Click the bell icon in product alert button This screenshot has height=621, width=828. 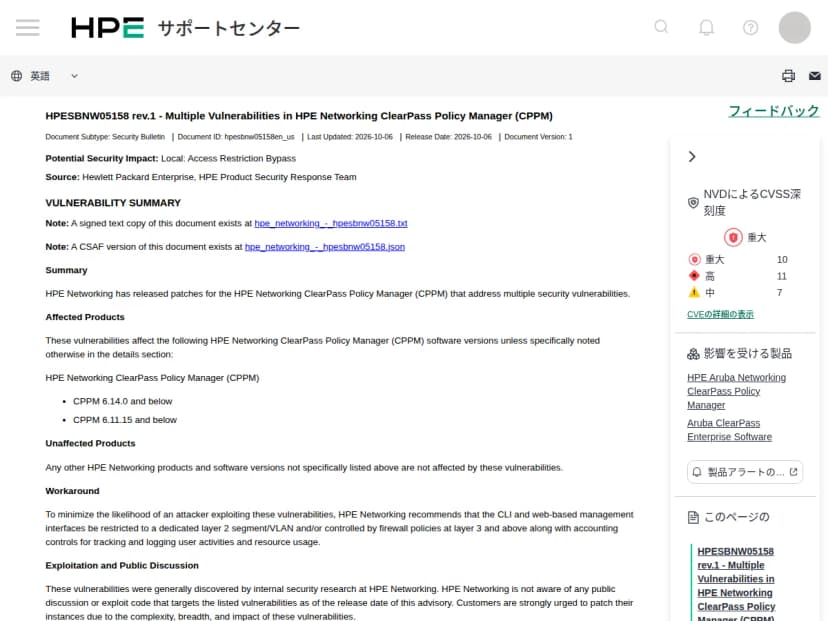click(x=697, y=472)
